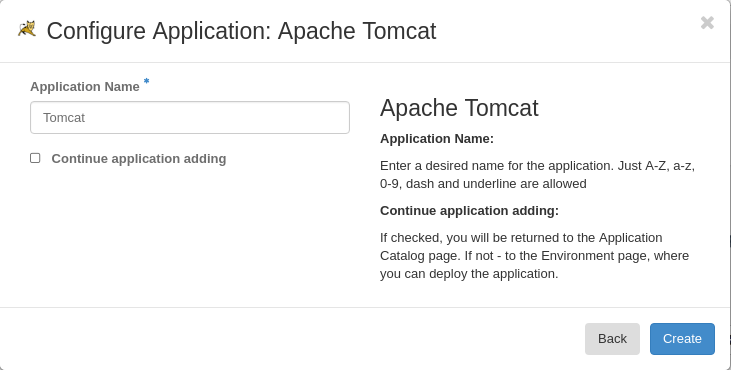The height and width of the screenshot is (370, 731).
Task: Click the Configure Application dialog title
Action: (x=241, y=31)
